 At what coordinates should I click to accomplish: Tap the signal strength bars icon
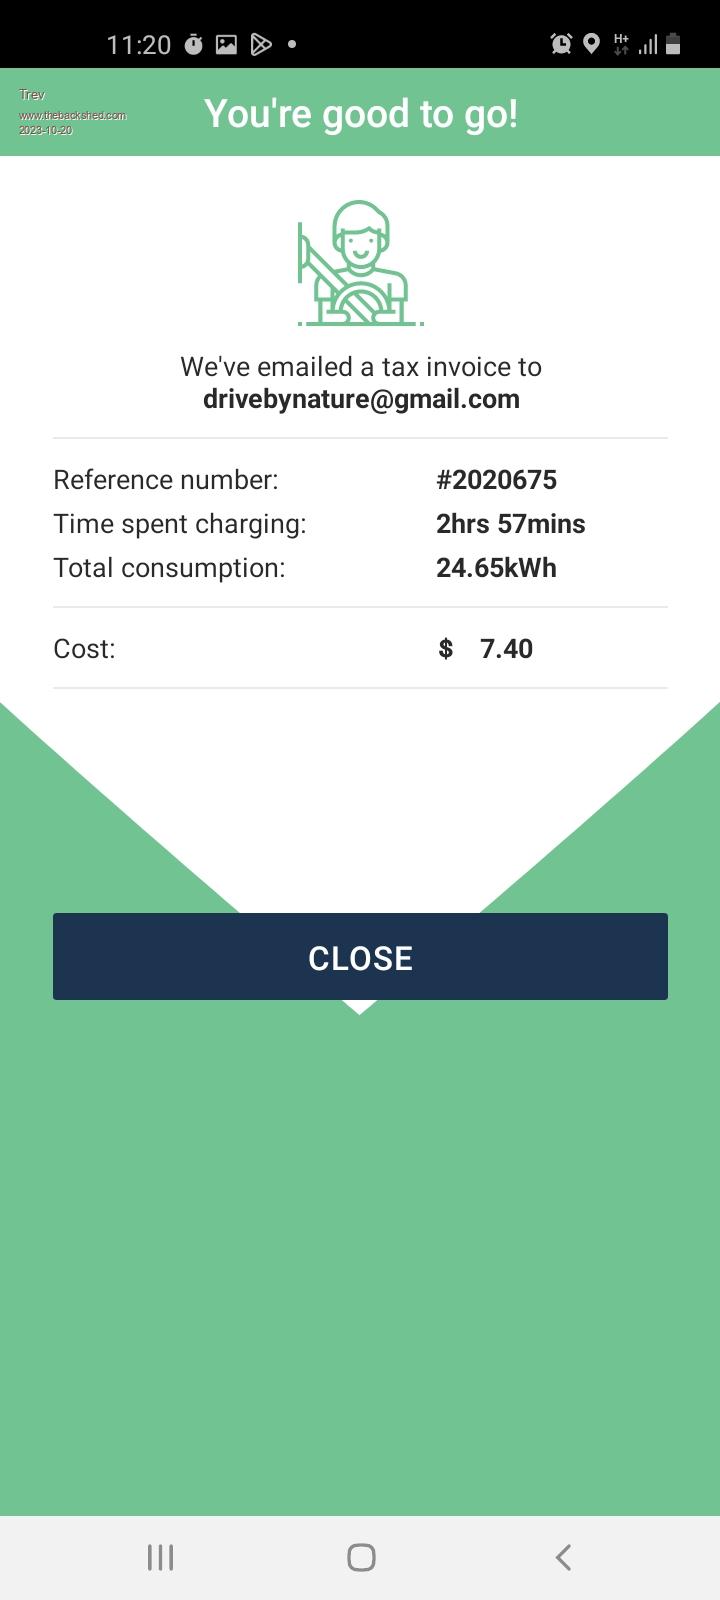[x=648, y=44]
